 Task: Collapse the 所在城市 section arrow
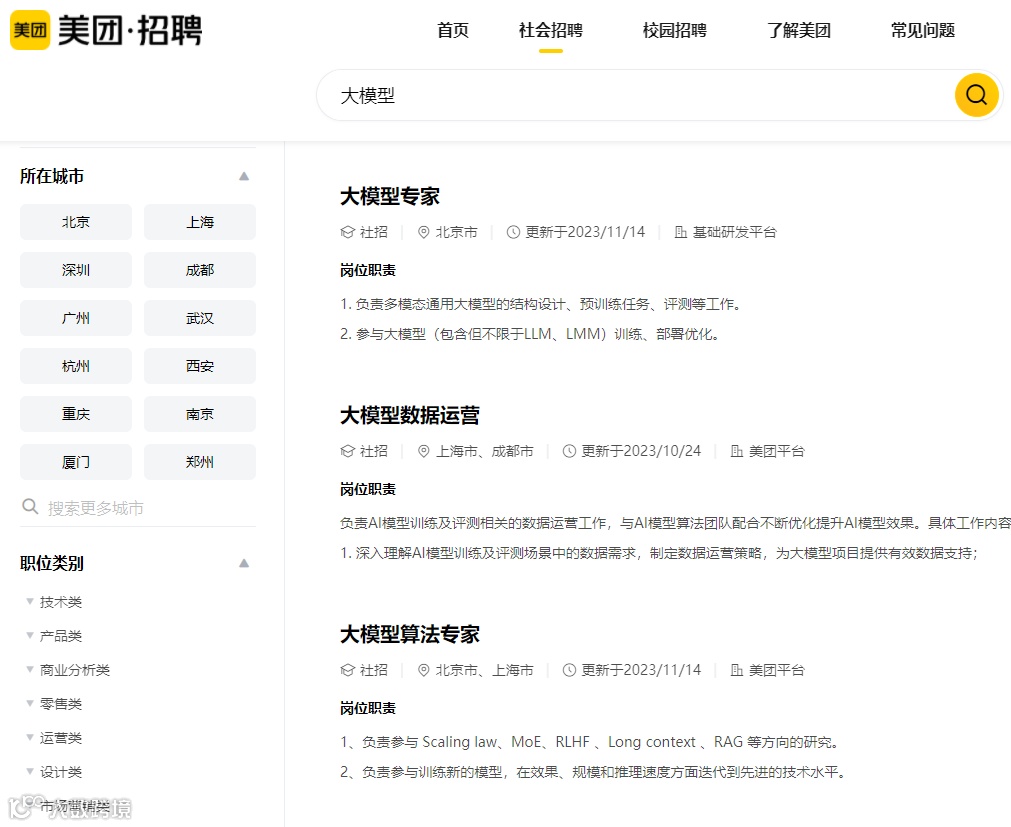click(244, 176)
